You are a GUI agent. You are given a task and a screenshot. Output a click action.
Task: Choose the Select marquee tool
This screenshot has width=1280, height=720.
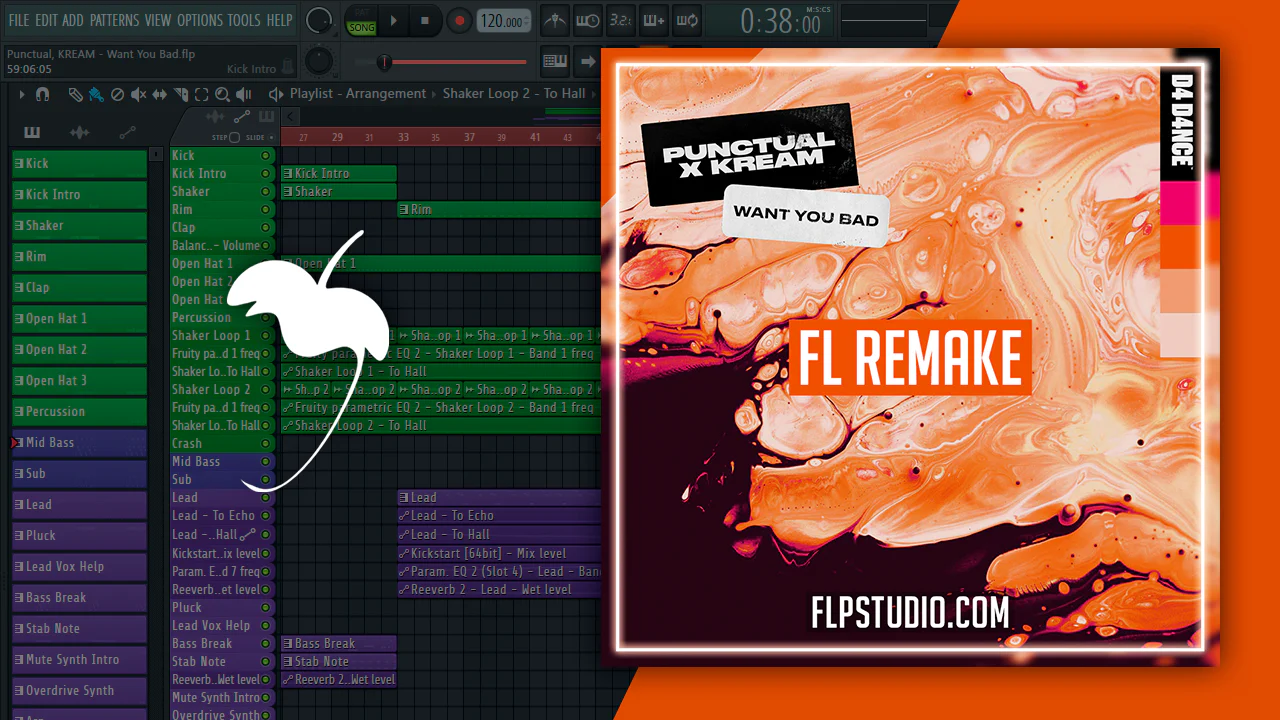202,94
